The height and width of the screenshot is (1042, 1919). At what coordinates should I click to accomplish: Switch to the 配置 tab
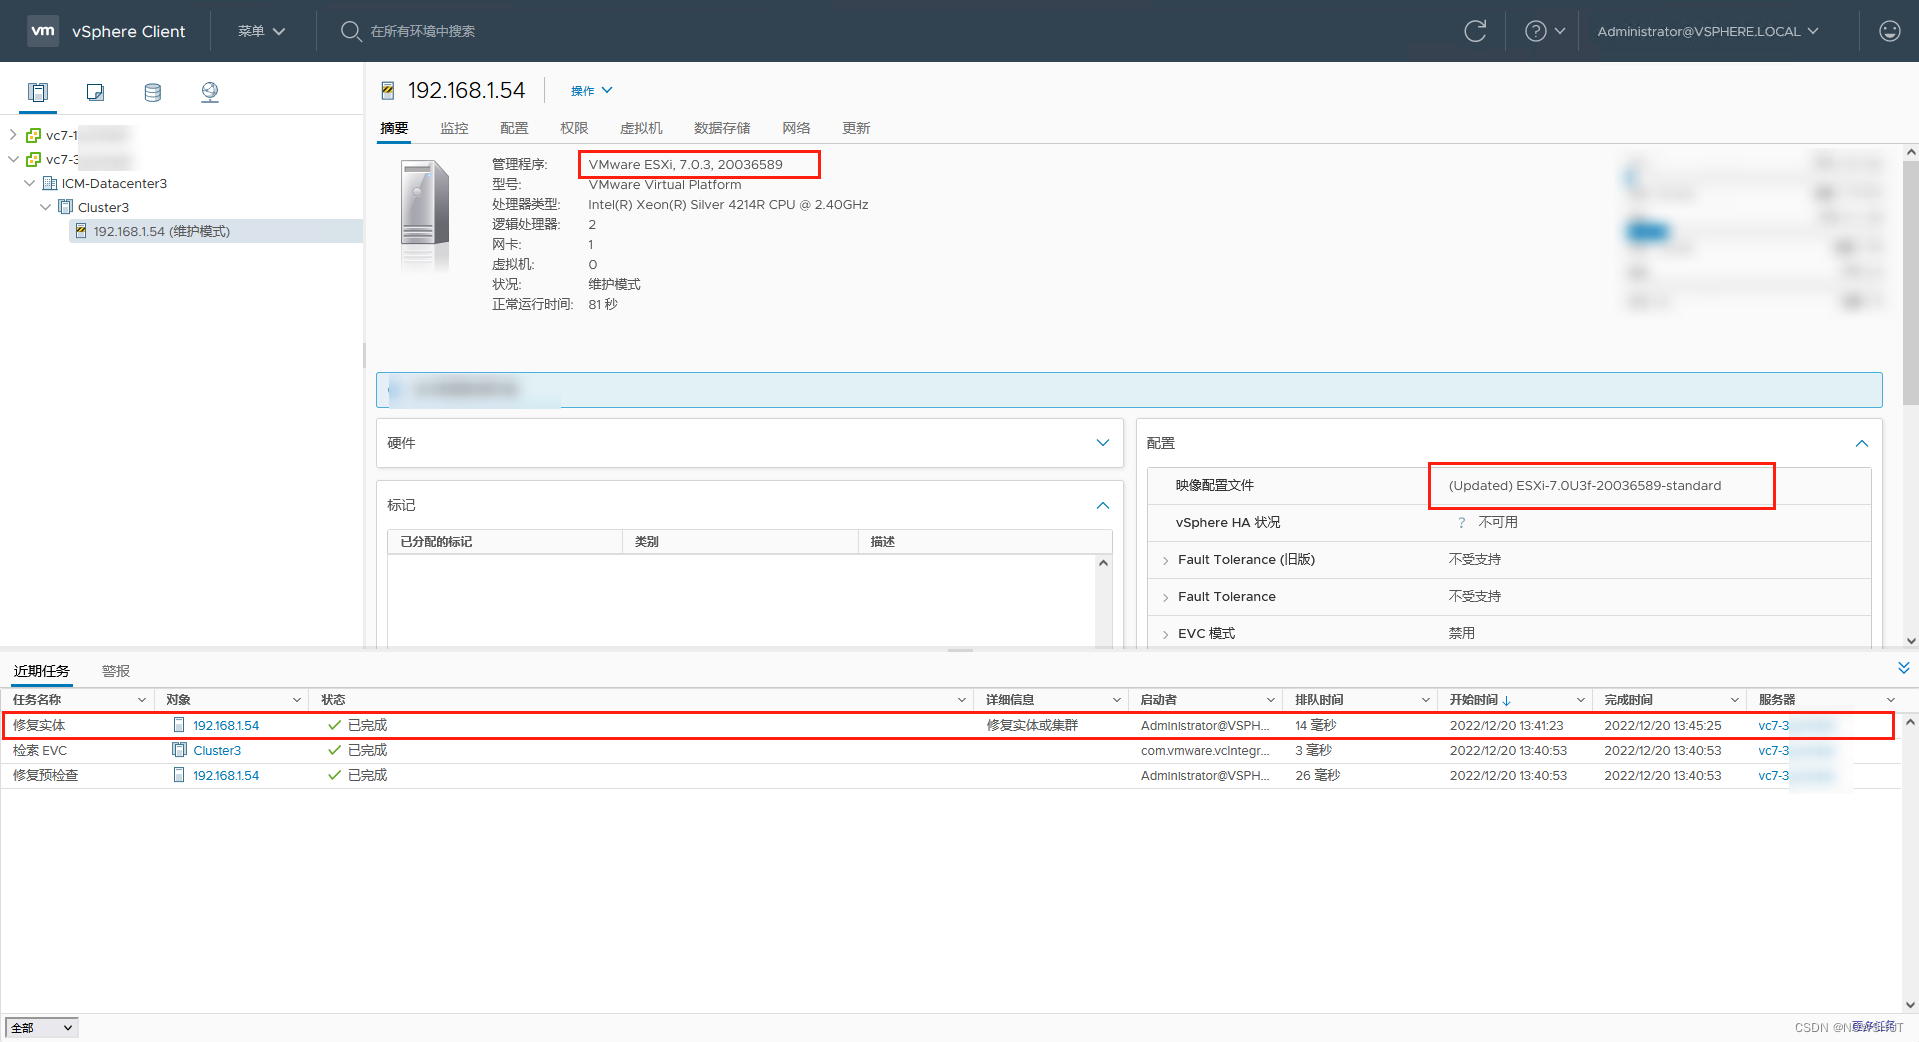[514, 128]
